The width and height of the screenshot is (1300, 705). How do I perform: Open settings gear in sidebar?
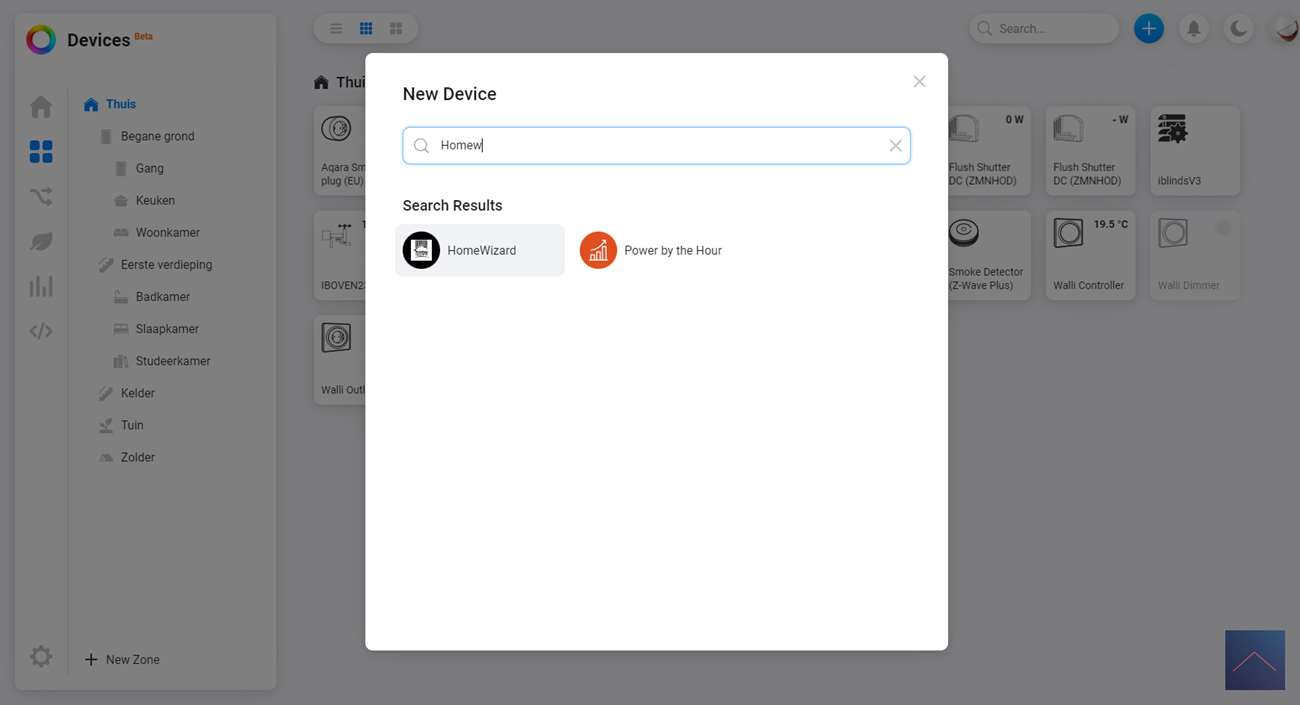[41, 656]
